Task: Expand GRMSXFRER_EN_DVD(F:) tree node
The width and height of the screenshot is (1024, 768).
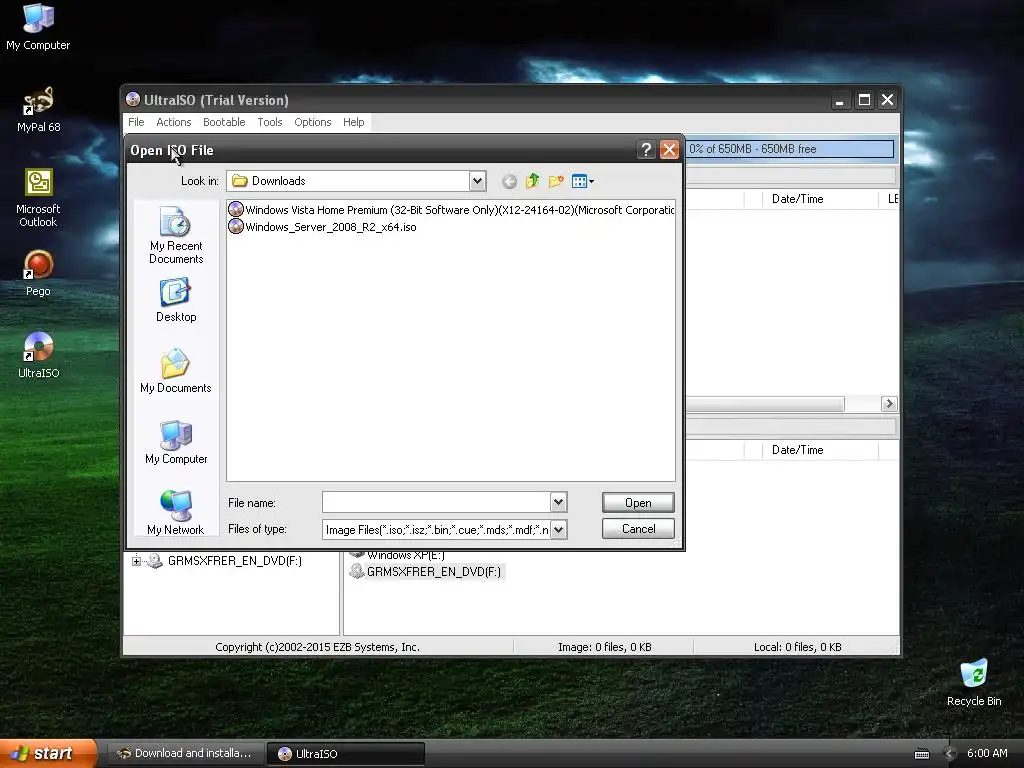Action: [x=136, y=561]
